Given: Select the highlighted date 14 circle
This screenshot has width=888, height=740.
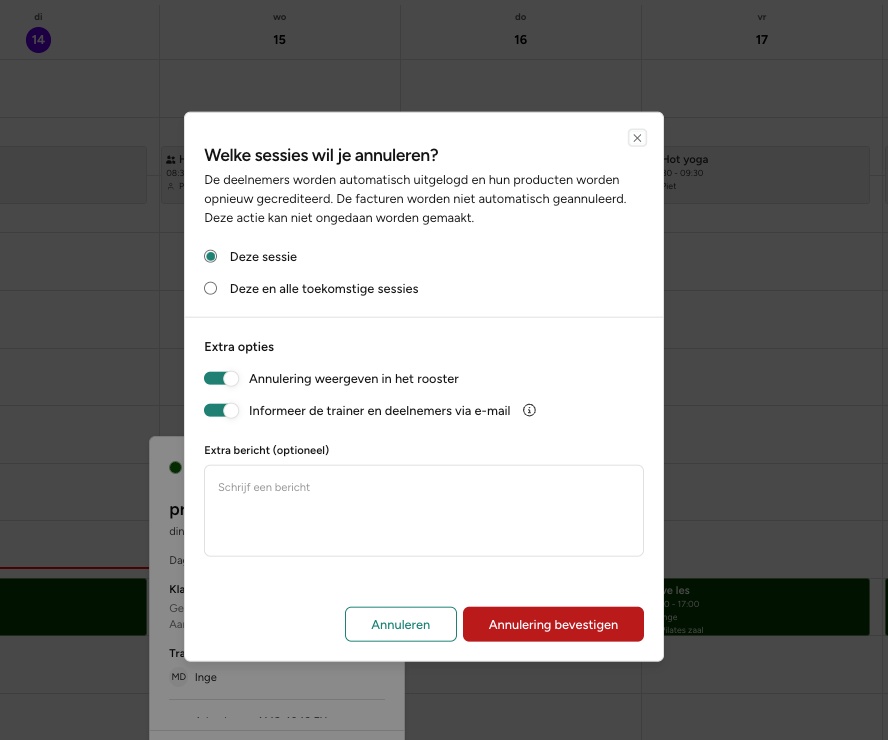Looking at the screenshot, I should [x=38, y=40].
